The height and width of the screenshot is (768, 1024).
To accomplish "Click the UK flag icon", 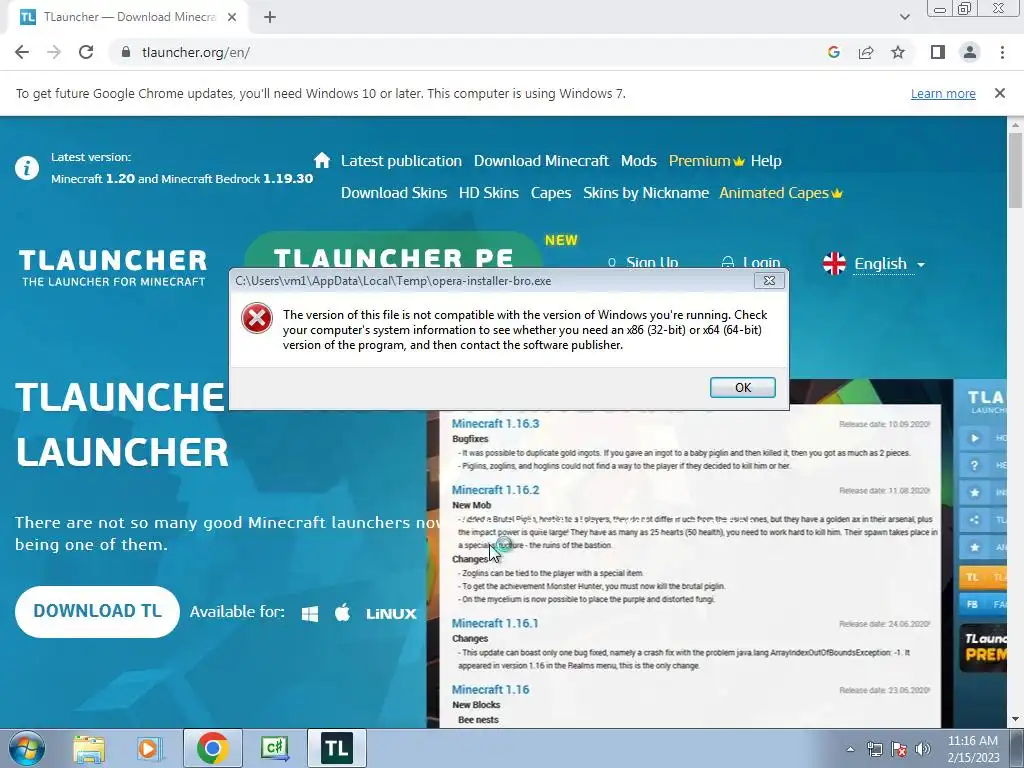I will click(835, 264).
